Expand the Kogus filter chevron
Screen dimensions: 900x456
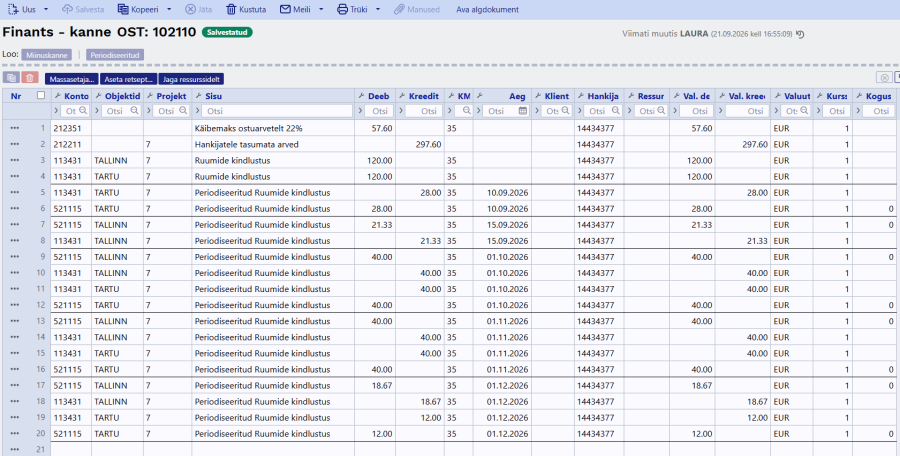click(x=859, y=111)
